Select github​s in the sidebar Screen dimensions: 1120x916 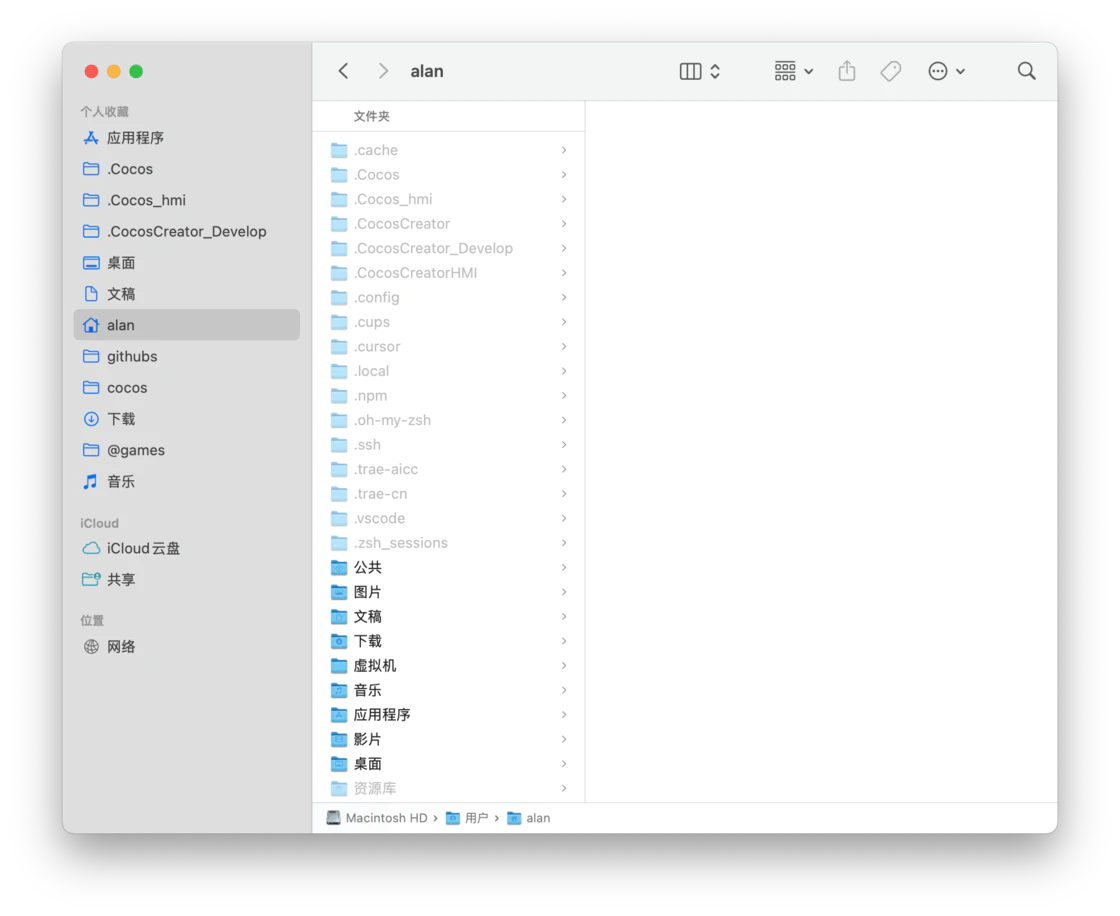132,357
